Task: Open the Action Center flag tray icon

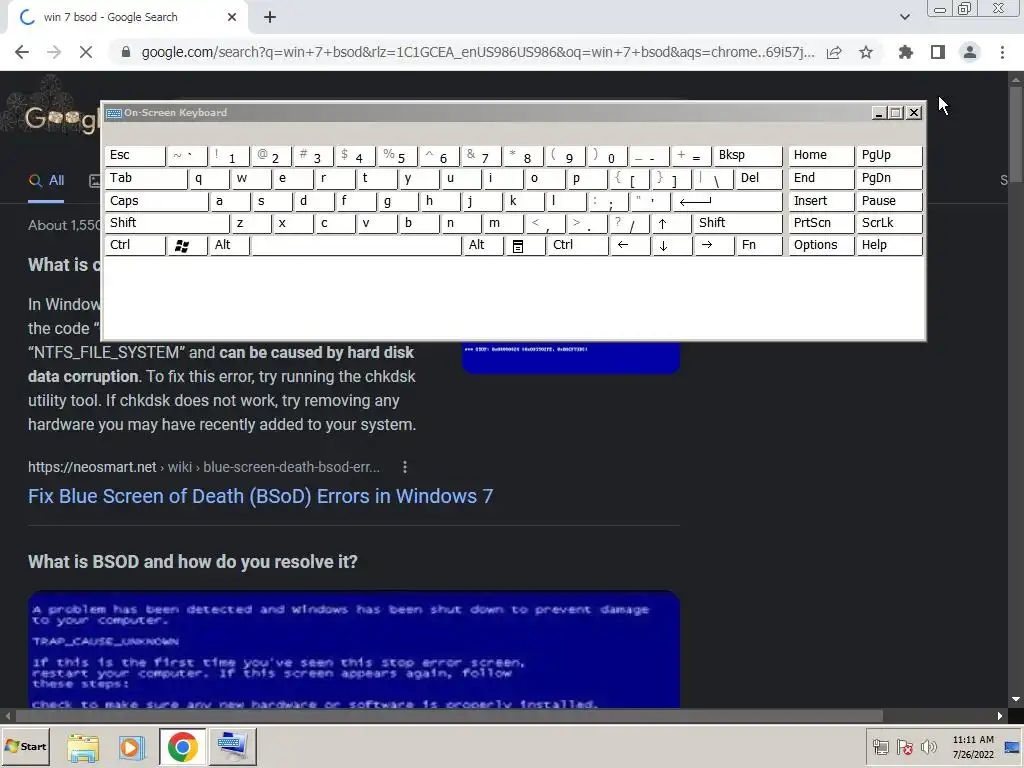Action: point(904,746)
